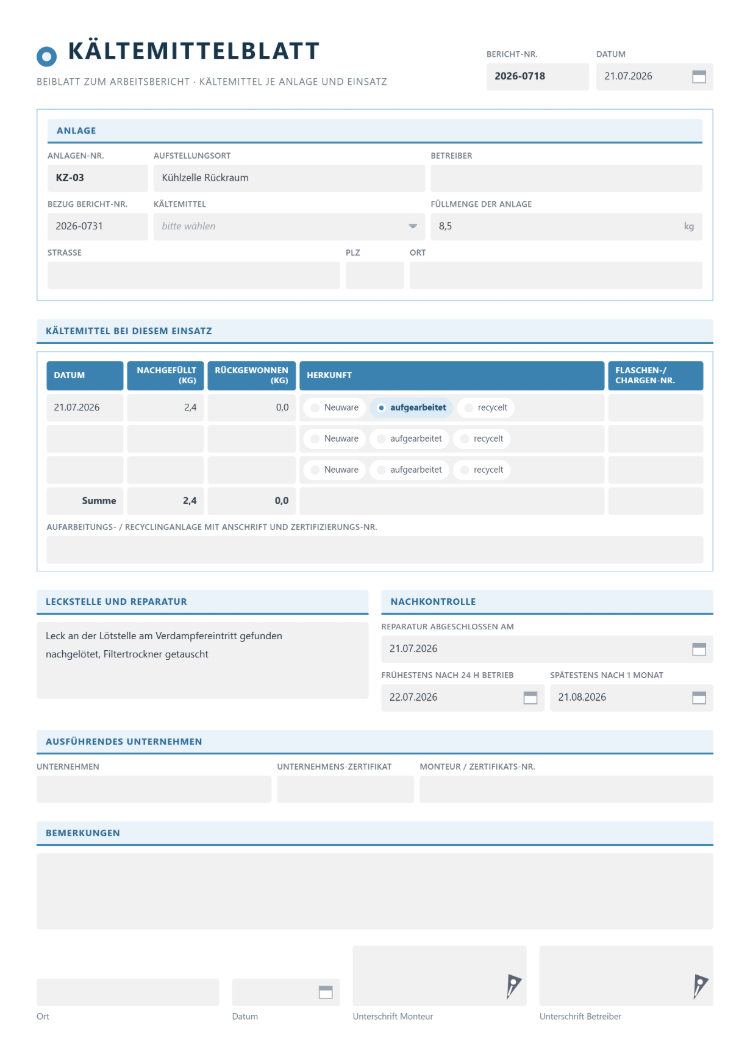Pick aufgearbeitet in the third table row
The width and height of the screenshot is (750, 1060).
click(x=409, y=470)
